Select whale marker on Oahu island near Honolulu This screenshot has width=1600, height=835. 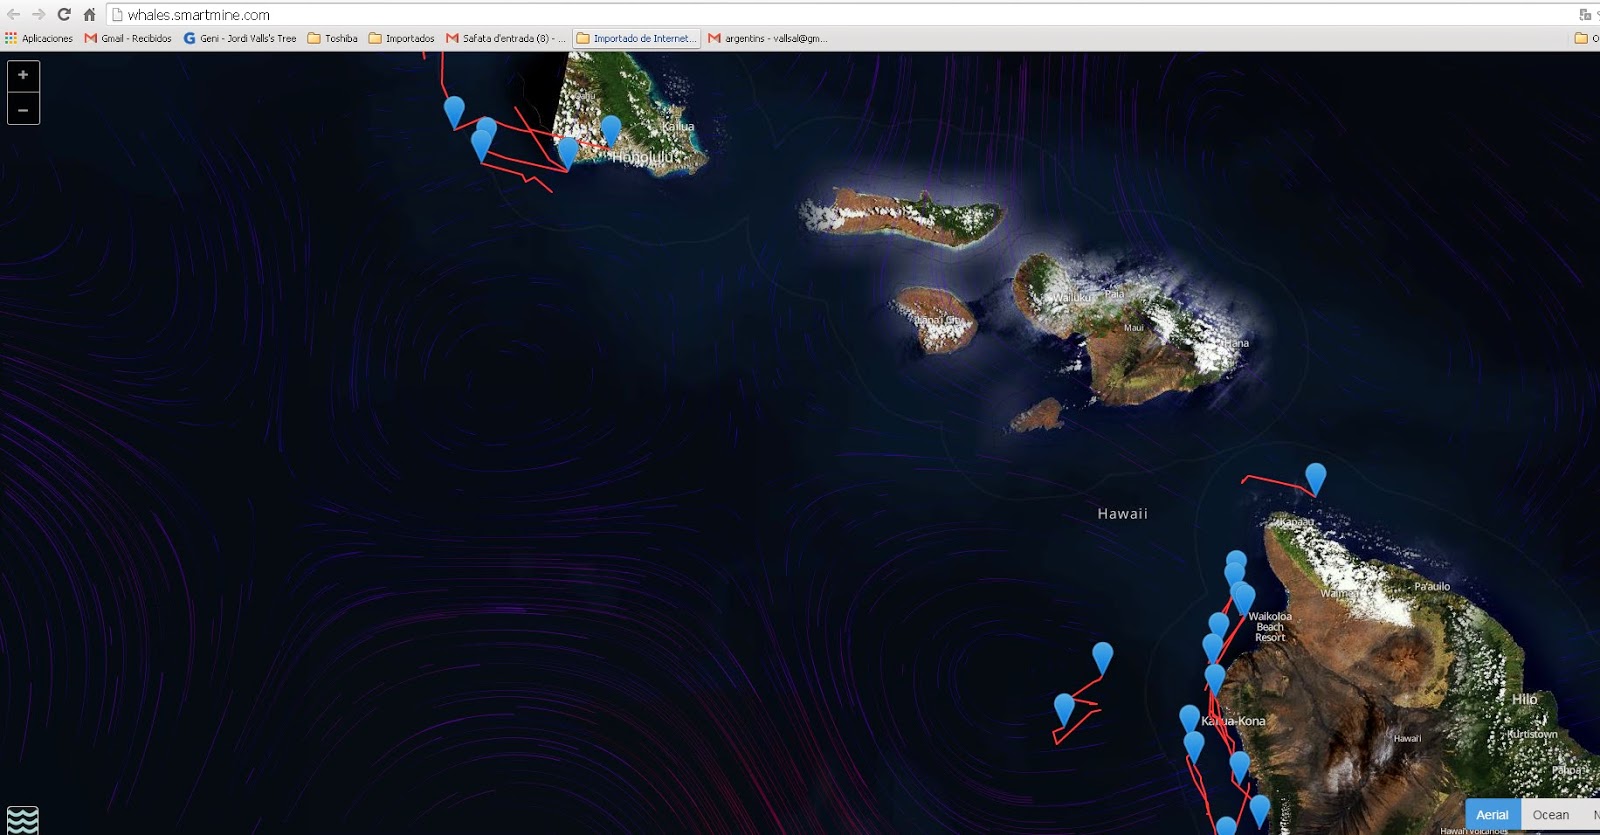pyautogui.click(x=610, y=130)
